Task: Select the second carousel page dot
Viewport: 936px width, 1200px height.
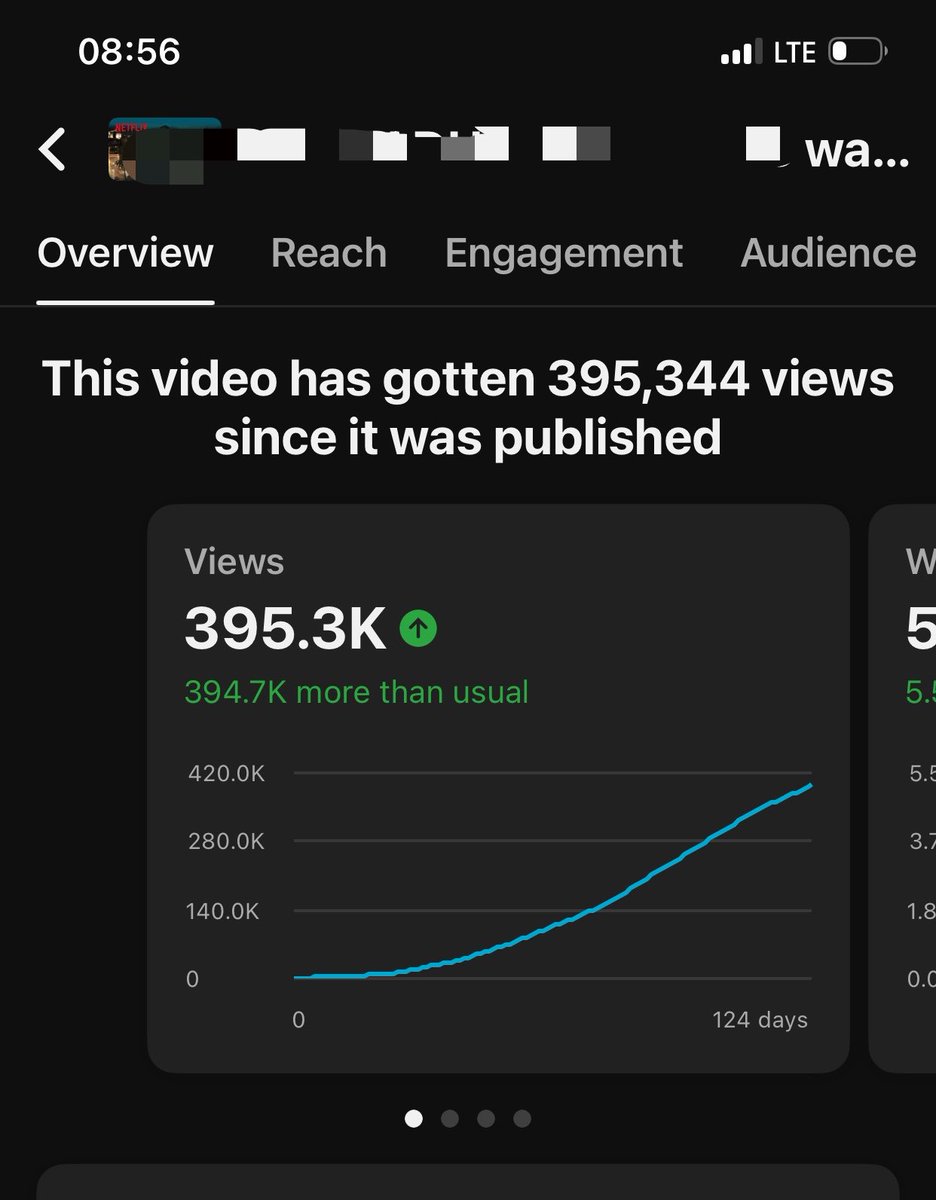Action: 450,1118
